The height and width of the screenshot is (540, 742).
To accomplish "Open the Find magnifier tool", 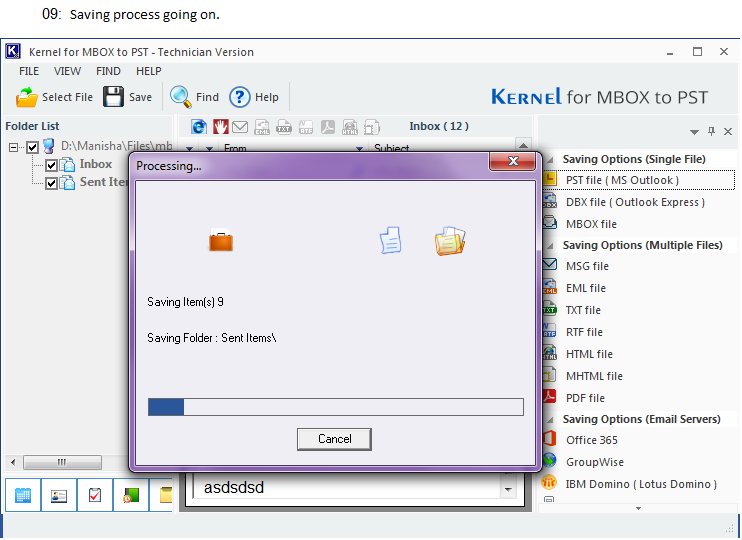I will pos(194,97).
